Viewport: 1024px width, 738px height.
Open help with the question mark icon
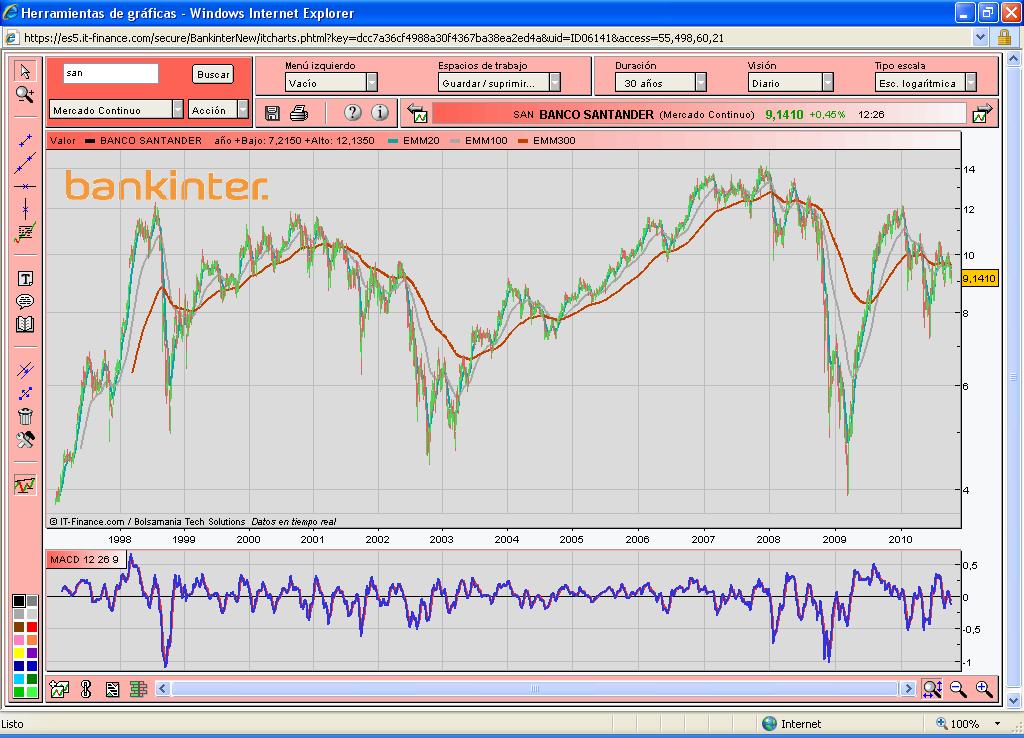coord(352,113)
